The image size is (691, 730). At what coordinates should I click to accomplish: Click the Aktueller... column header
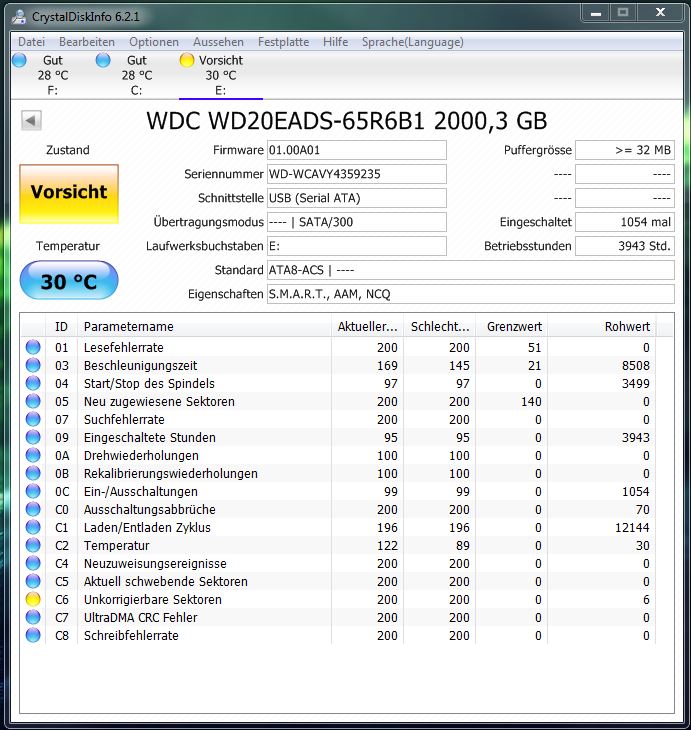tap(367, 326)
